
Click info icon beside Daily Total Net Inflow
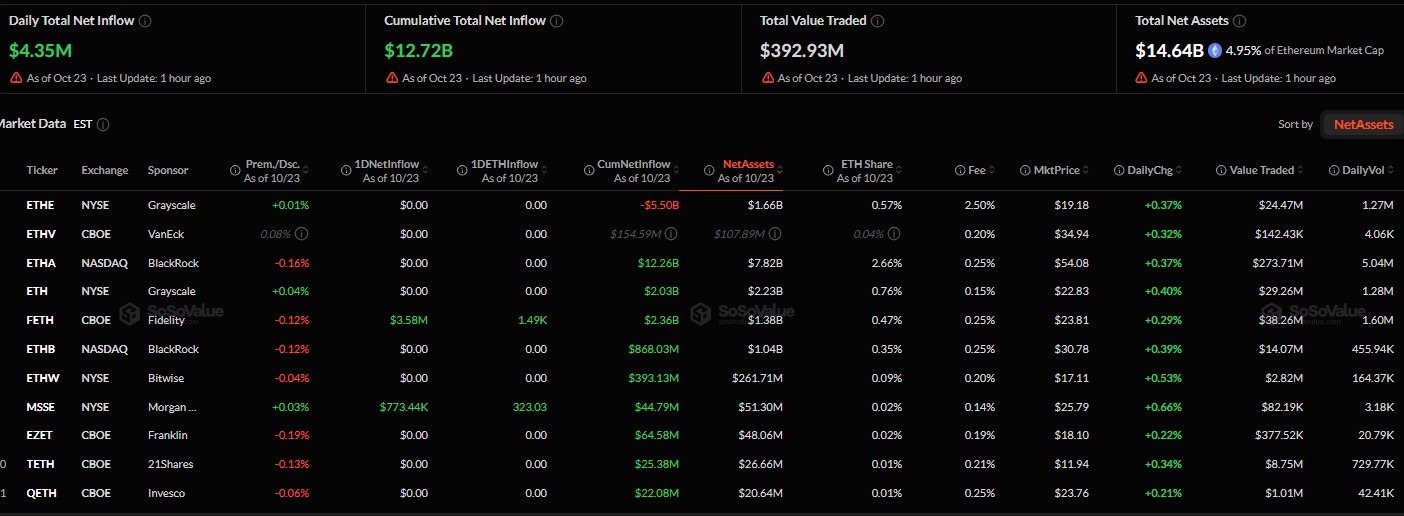point(146,21)
